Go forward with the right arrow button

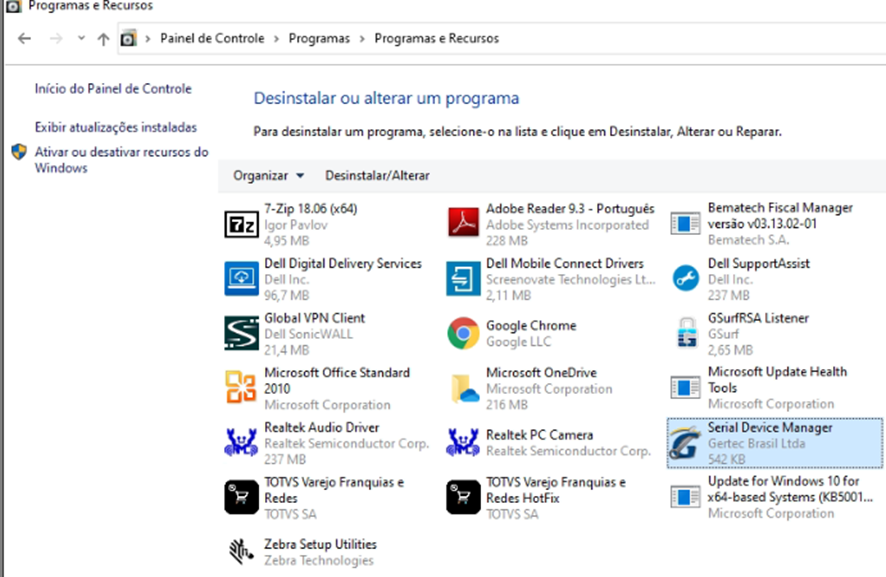55,38
